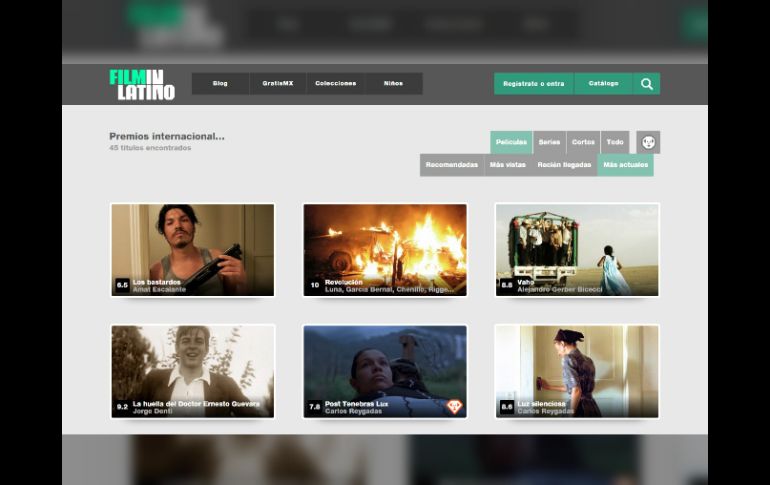Viewport: 770px width, 485px height.
Task: Sort by Recién llegadas
Action: [564, 165]
